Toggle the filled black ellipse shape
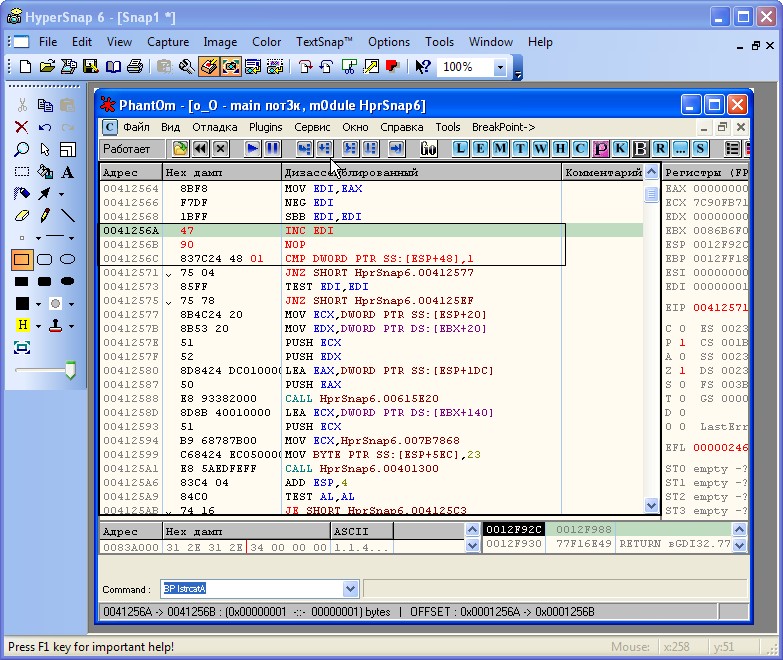The width and height of the screenshot is (783, 660). 67,282
